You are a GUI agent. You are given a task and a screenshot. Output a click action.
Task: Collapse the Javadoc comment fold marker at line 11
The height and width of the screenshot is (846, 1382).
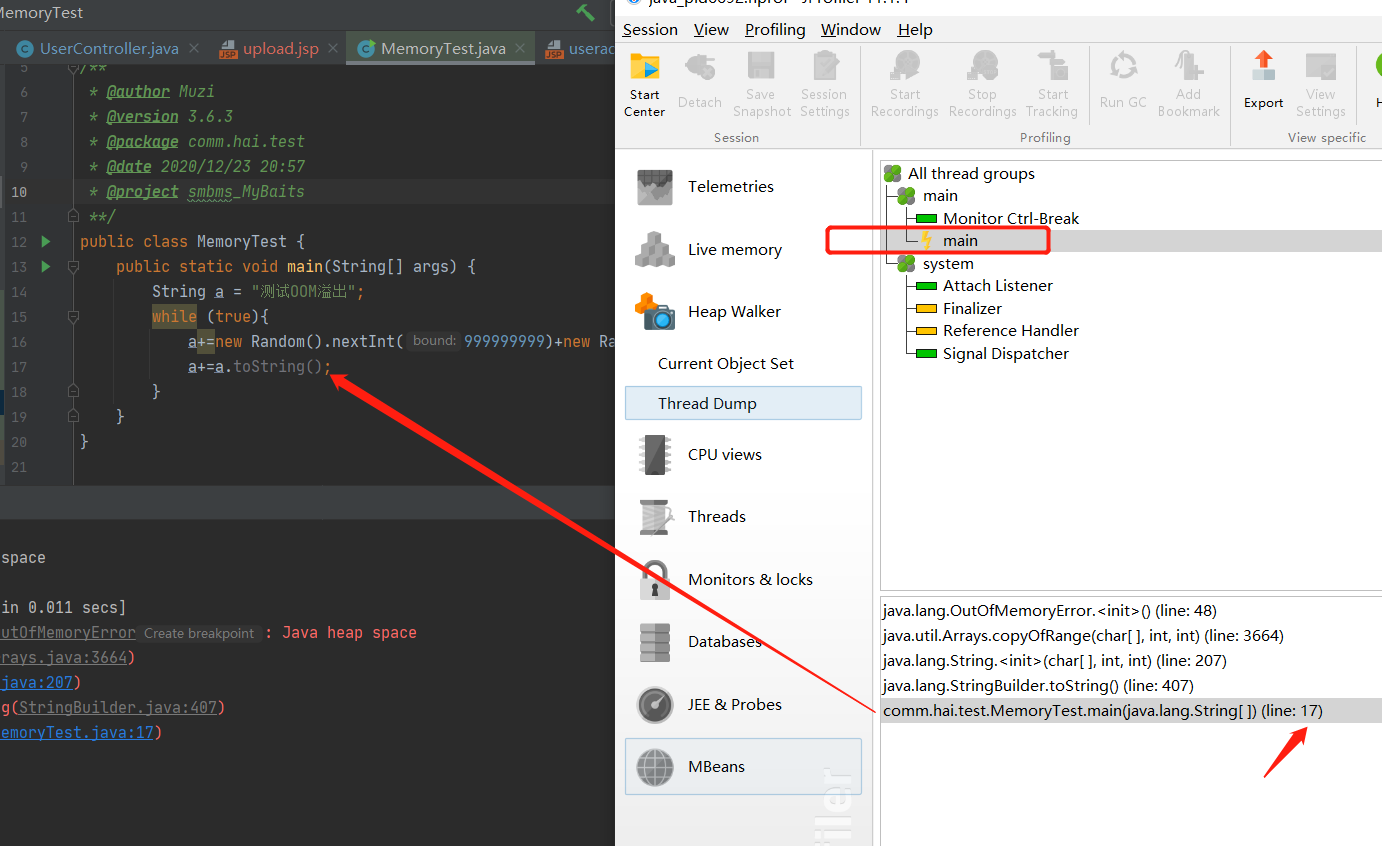(73, 216)
